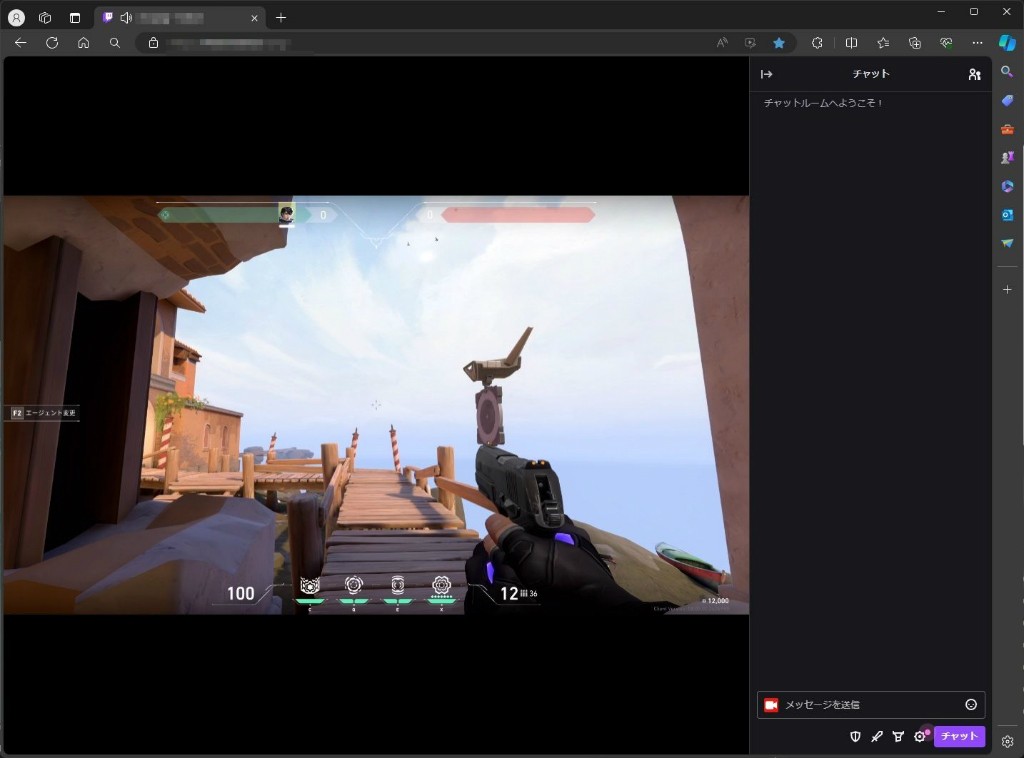Open the chat community users list icon

pos(974,74)
